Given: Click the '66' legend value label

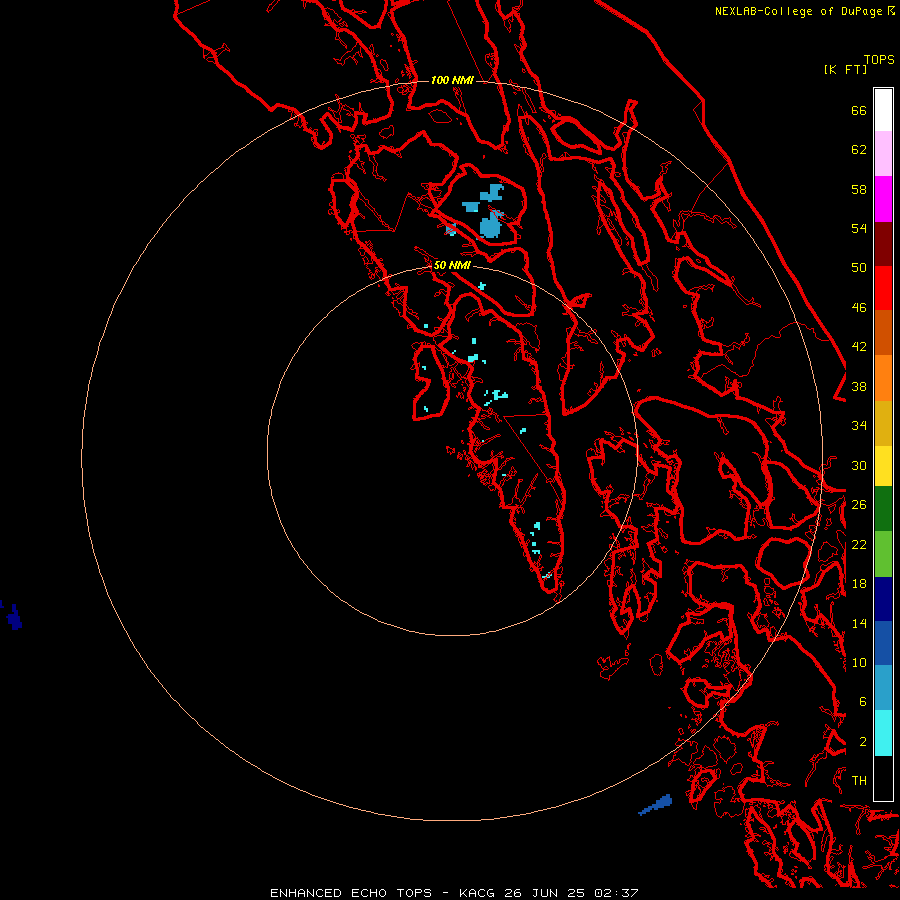Looking at the screenshot, I should [859, 110].
